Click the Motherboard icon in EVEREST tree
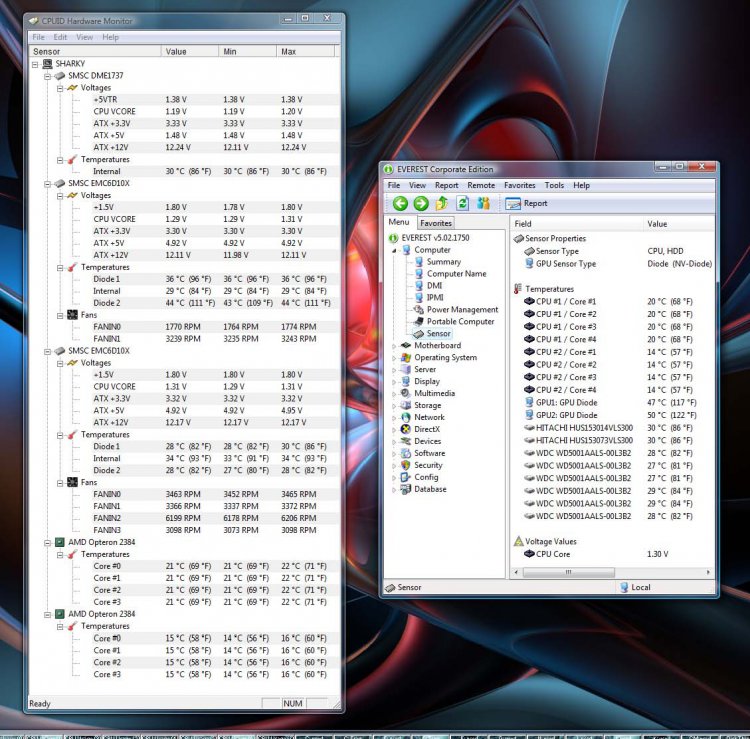 pyautogui.click(x=406, y=345)
